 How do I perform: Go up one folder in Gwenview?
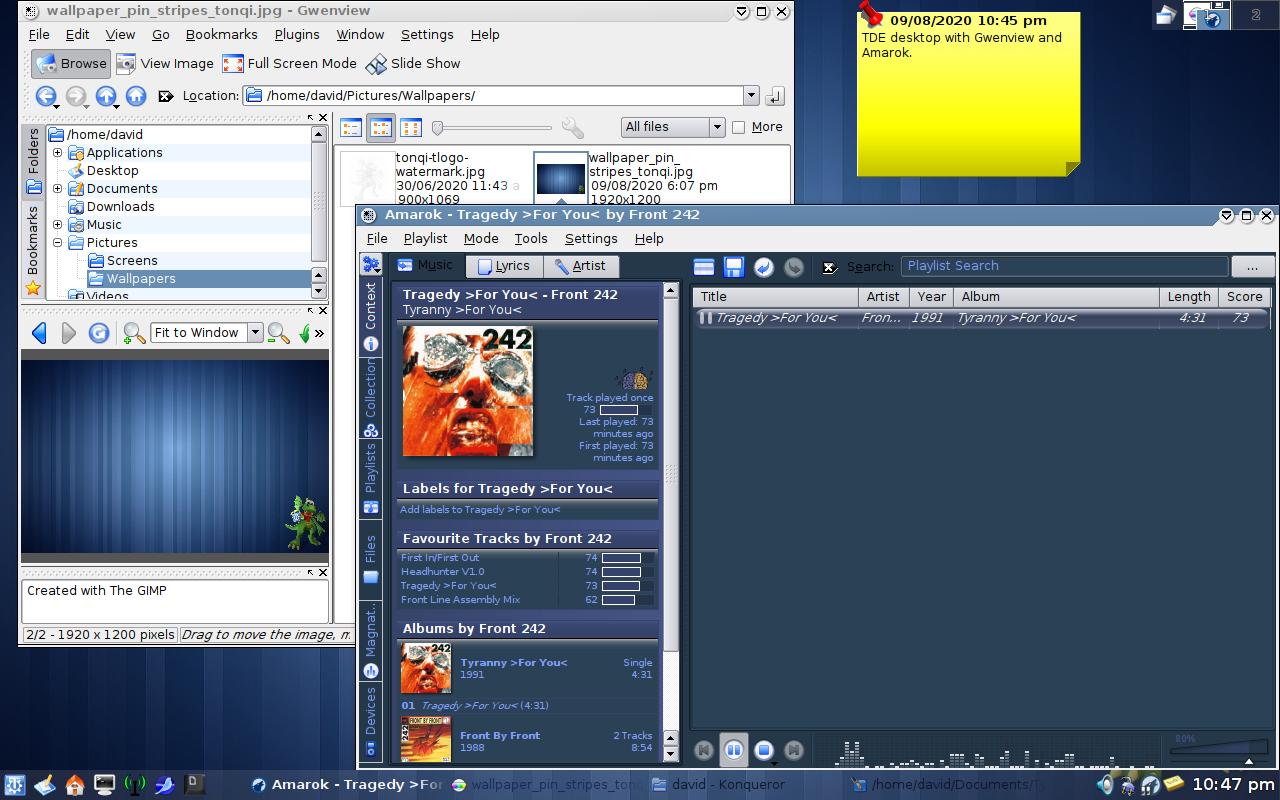(x=106, y=96)
